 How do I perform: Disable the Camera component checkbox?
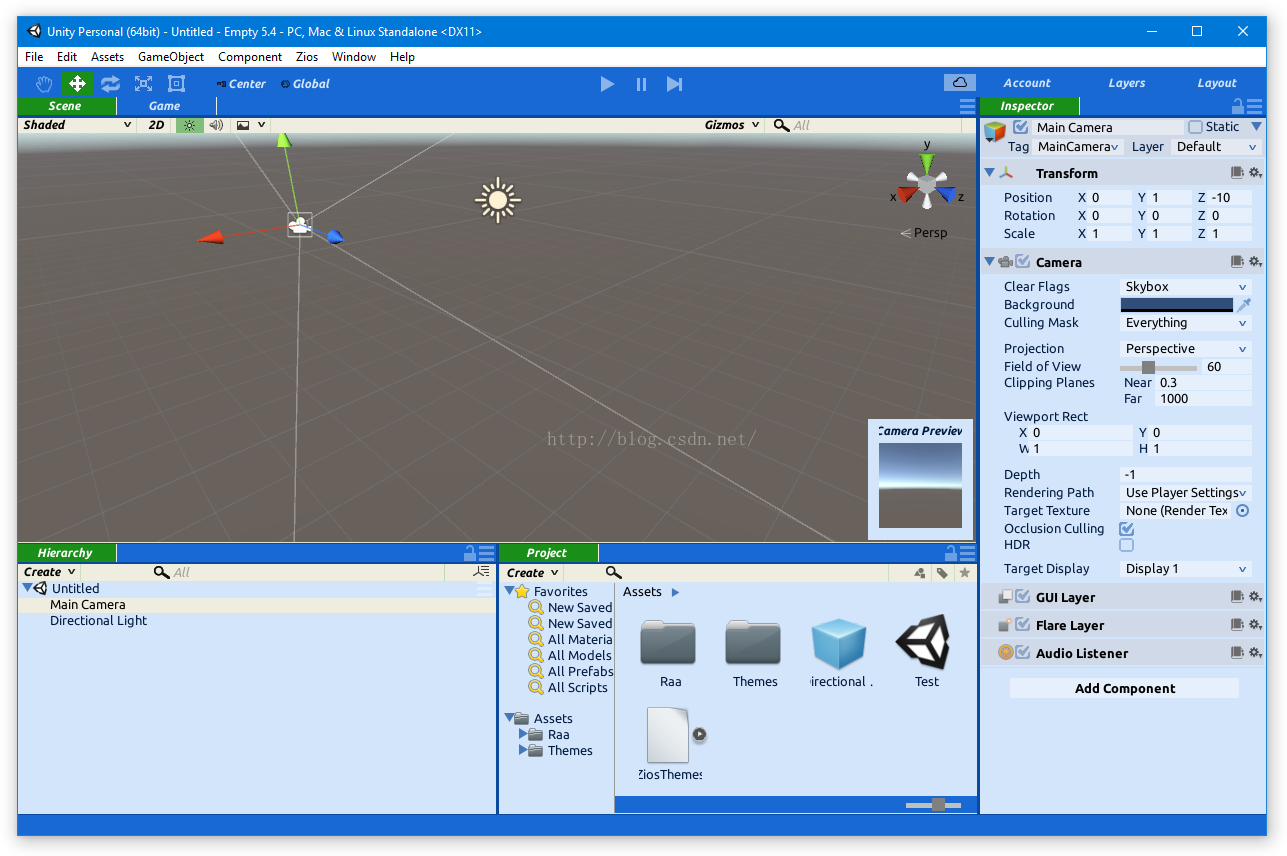pyautogui.click(x=1022, y=262)
